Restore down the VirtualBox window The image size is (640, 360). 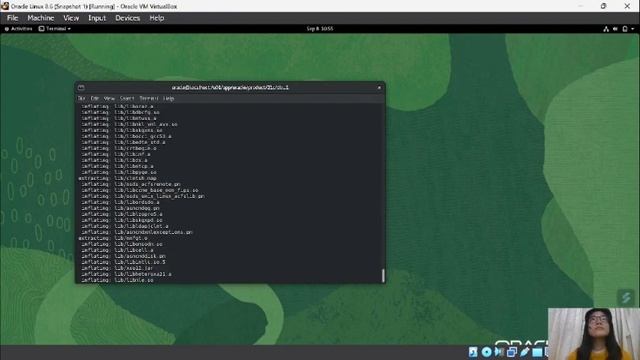(x=603, y=6)
